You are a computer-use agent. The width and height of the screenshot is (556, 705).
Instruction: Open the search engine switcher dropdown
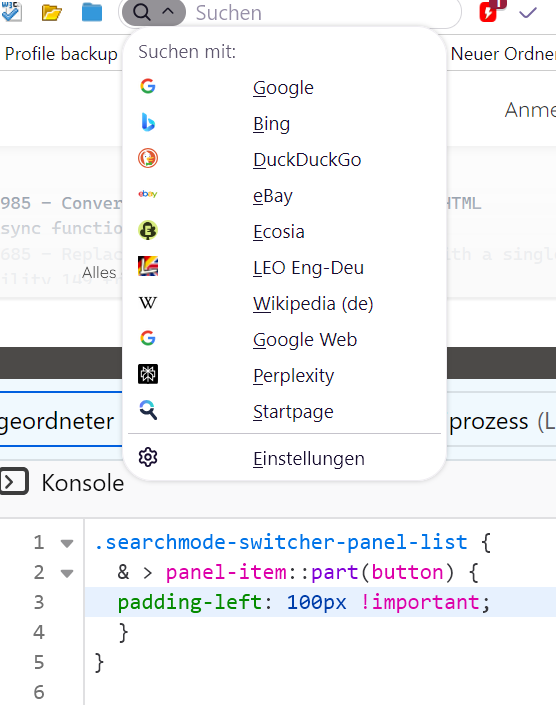pos(153,13)
